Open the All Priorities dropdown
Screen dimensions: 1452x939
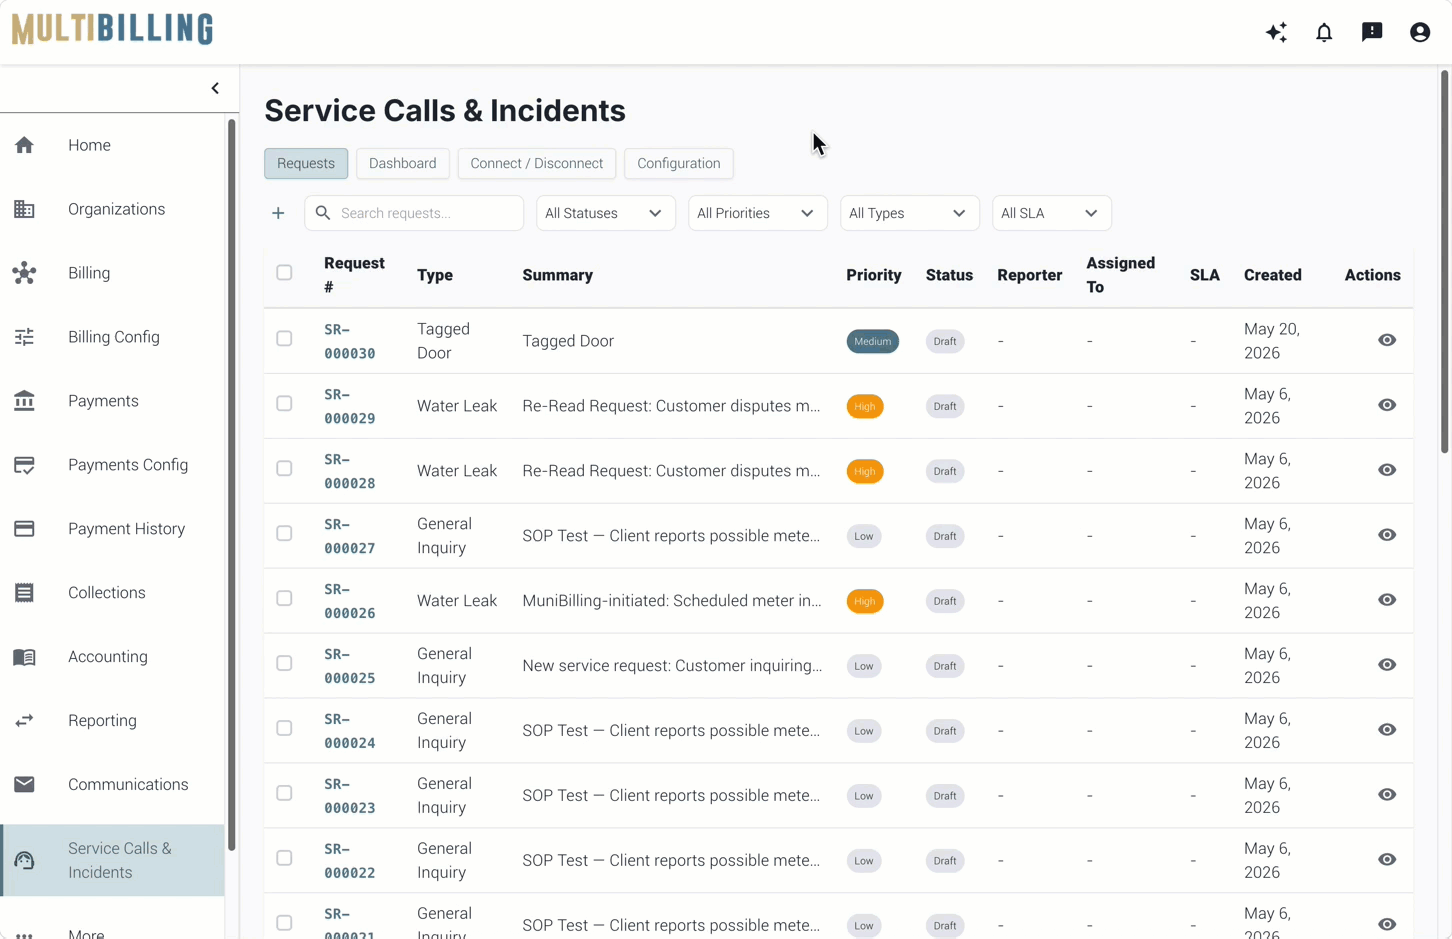point(757,213)
